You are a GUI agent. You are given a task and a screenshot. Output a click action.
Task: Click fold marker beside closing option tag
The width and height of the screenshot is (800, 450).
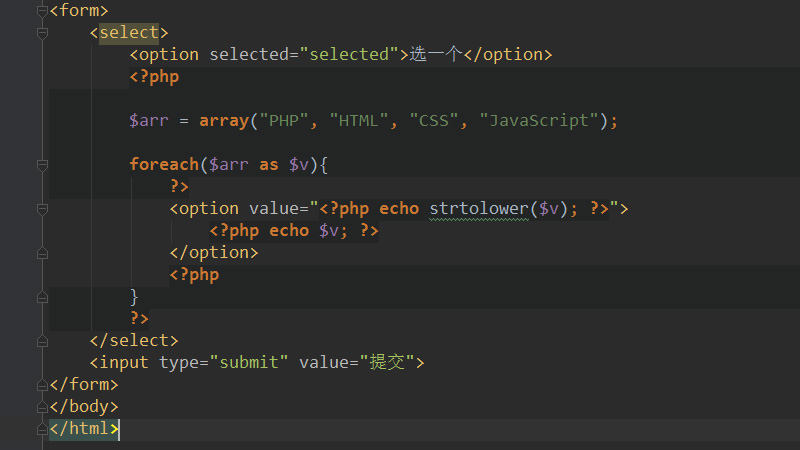pyautogui.click(x=42, y=252)
